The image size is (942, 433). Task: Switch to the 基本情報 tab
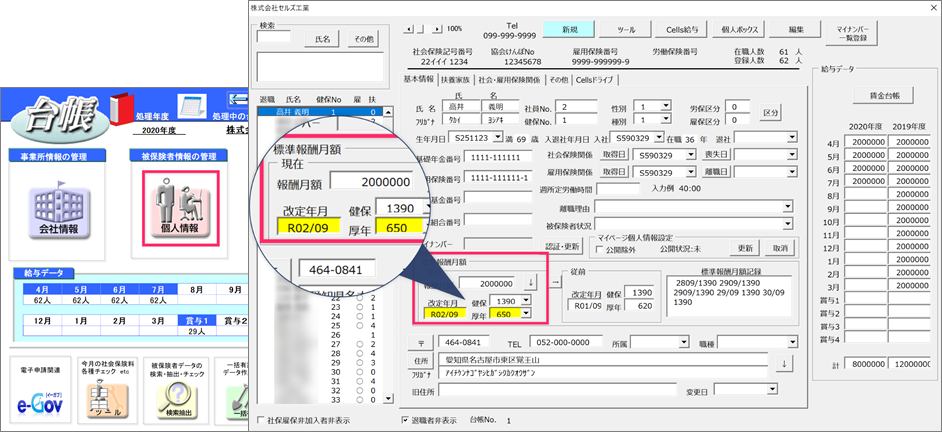point(418,79)
